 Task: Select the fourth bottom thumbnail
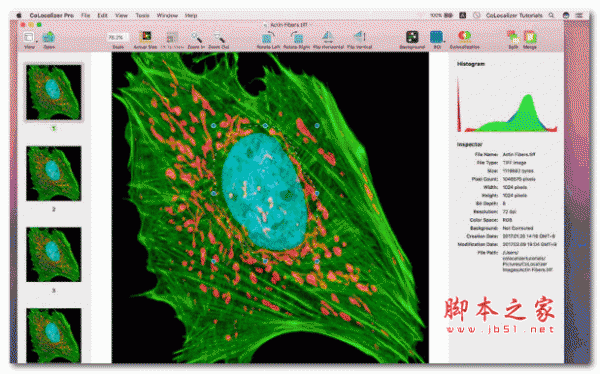click(54, 335)
